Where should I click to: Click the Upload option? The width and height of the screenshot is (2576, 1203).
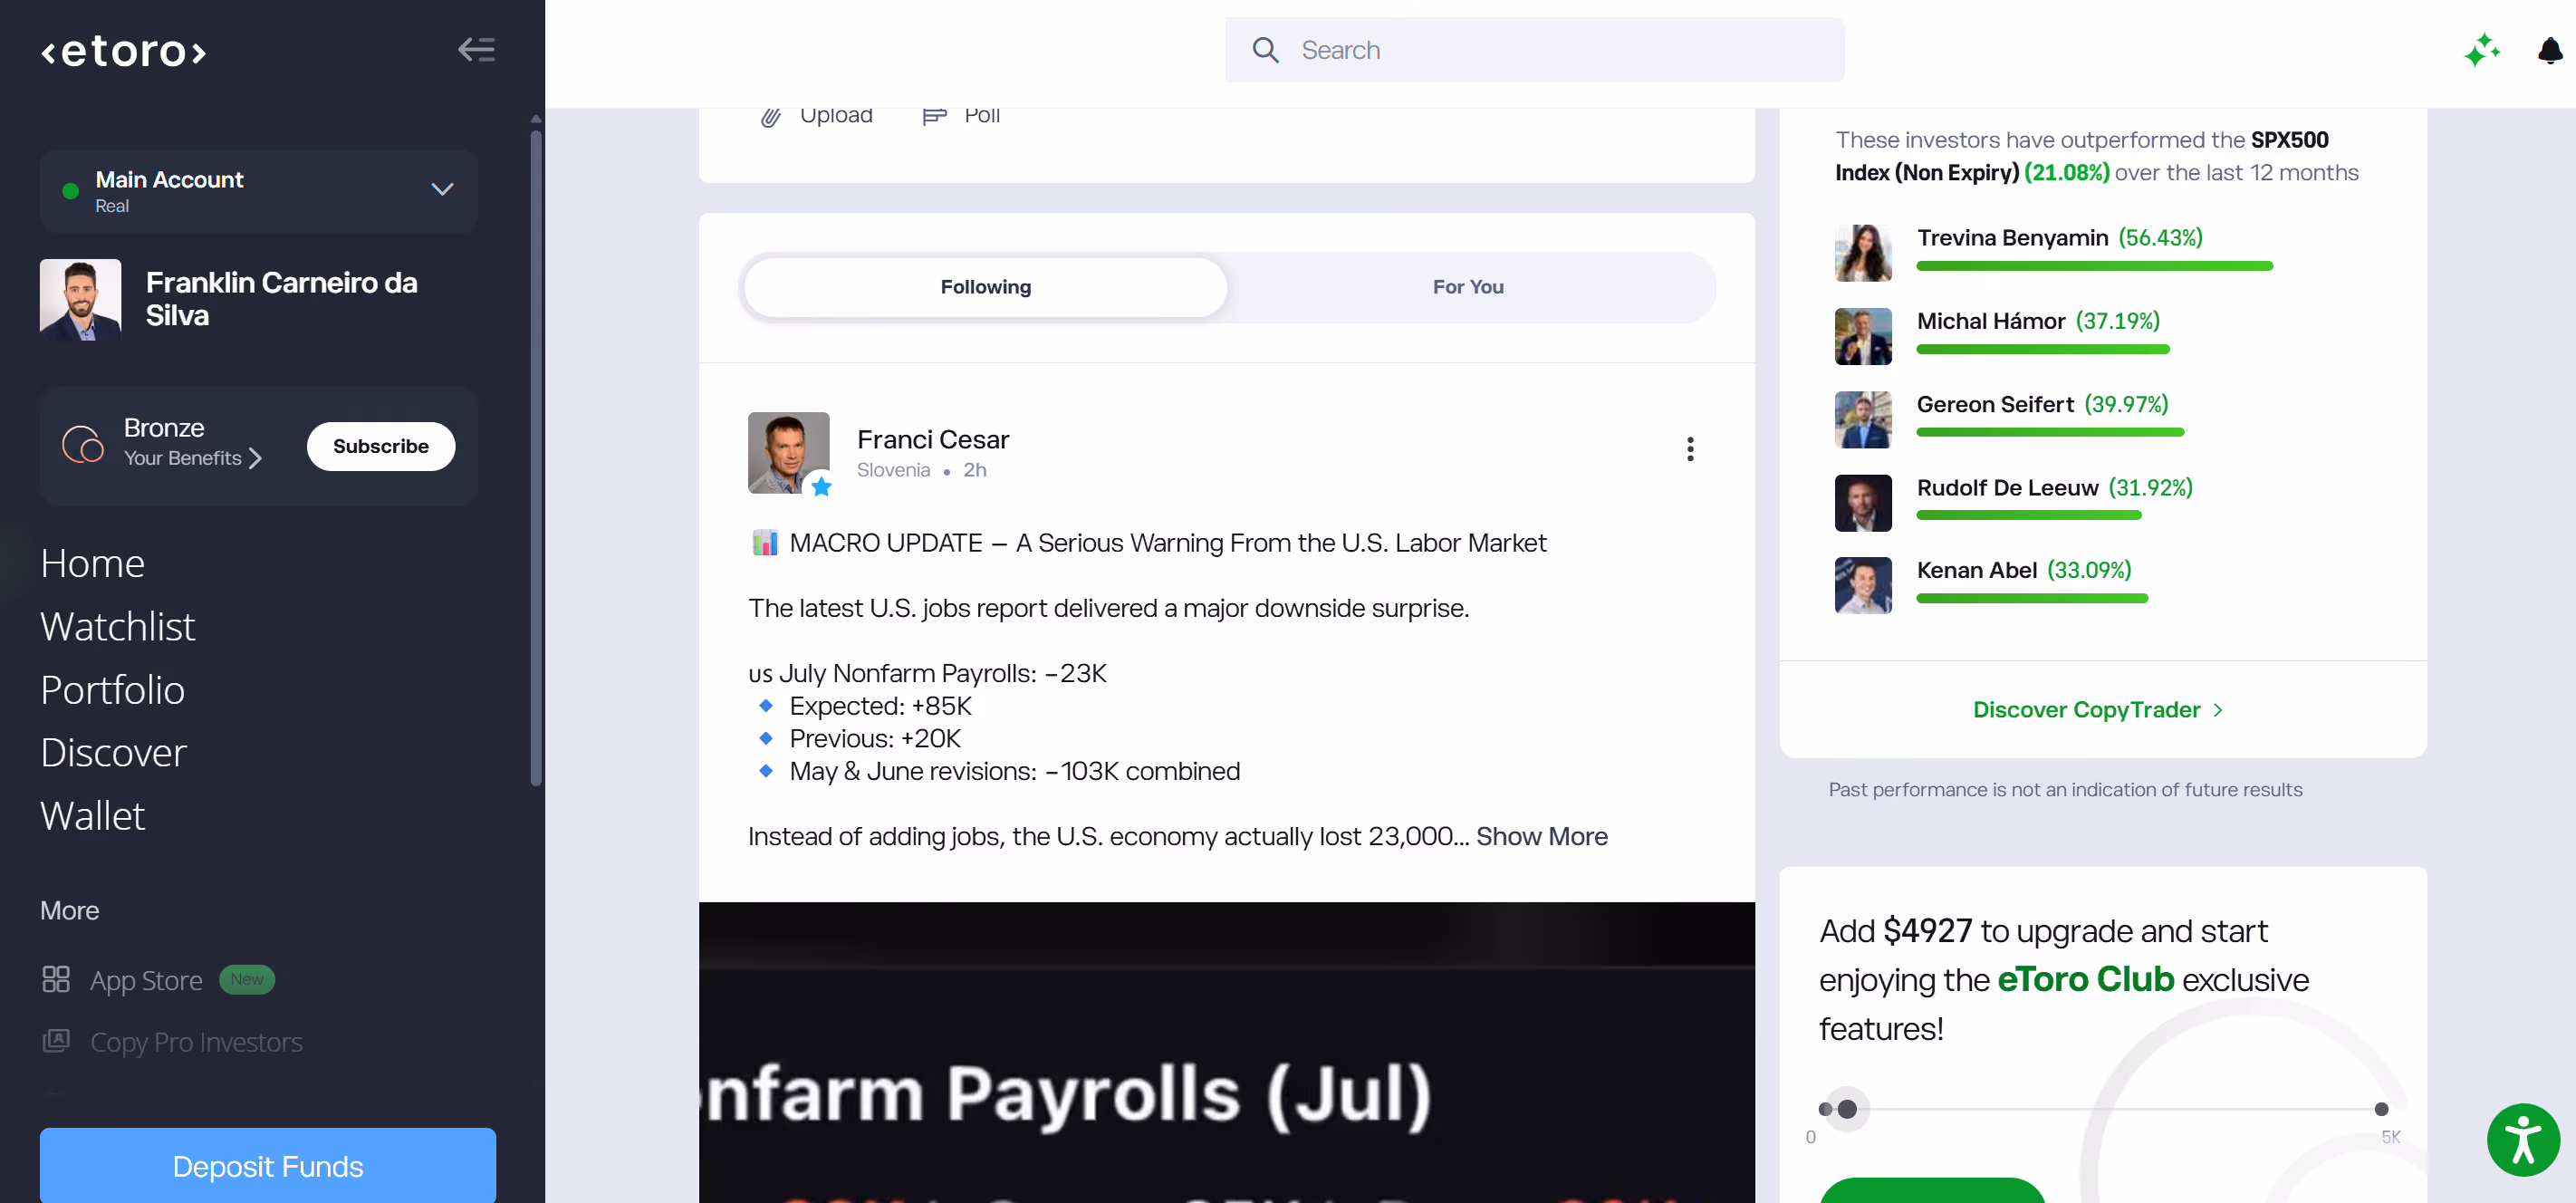tap(836, 116)
